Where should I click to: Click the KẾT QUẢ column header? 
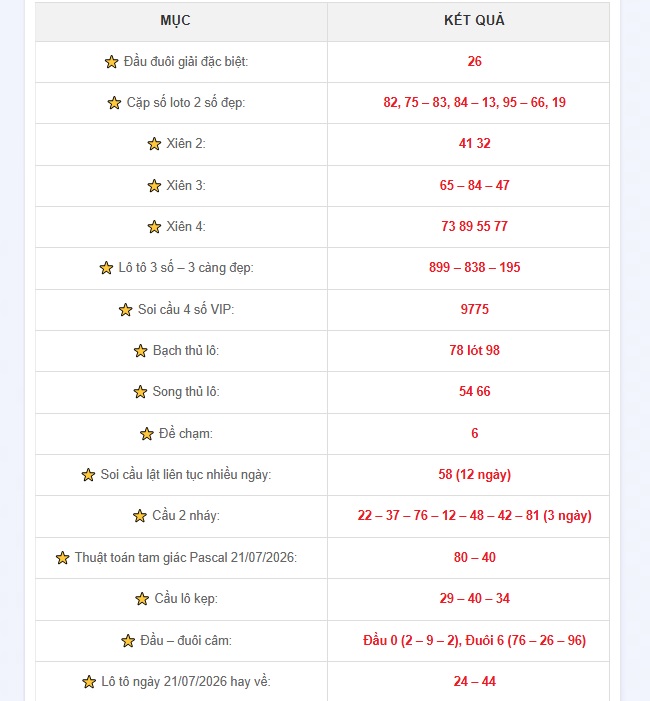(474, 20)
